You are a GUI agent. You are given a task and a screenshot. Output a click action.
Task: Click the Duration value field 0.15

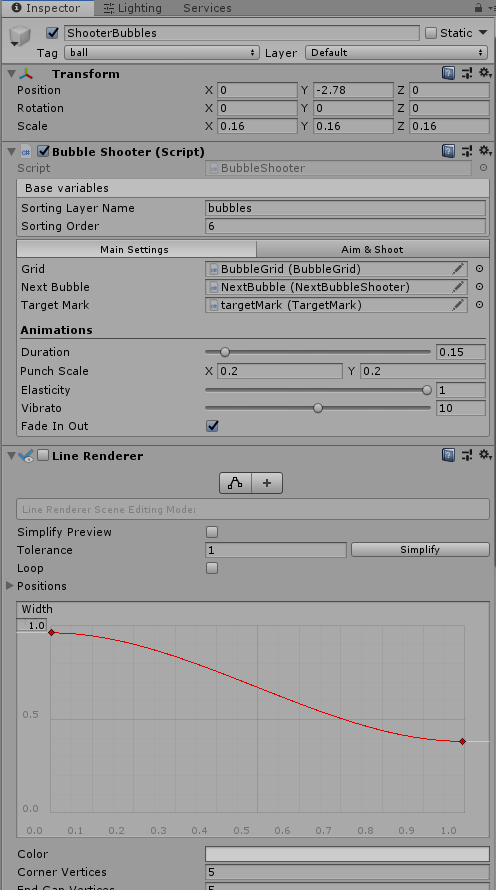[x=461, y=352]
